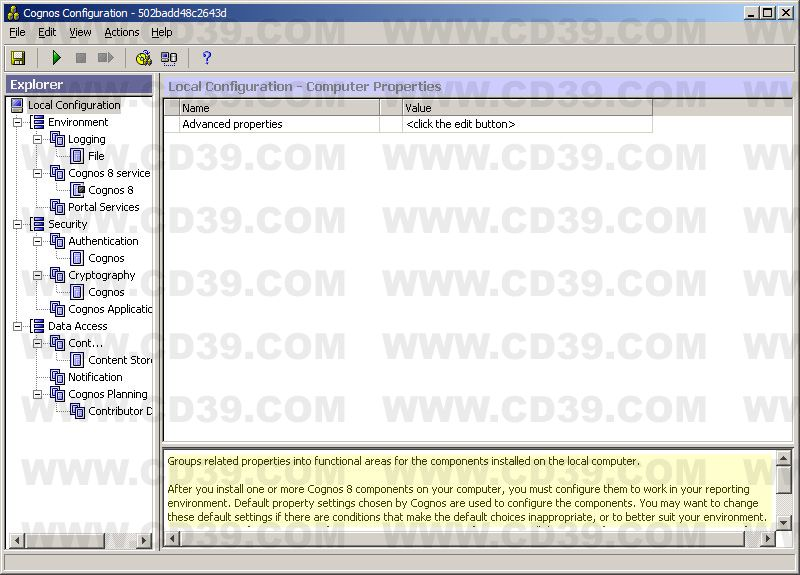The width and height of the screenshot is (800, 575).
Task: Click the Cognos Application Firewall icon
Action: (x=57, y=309)
